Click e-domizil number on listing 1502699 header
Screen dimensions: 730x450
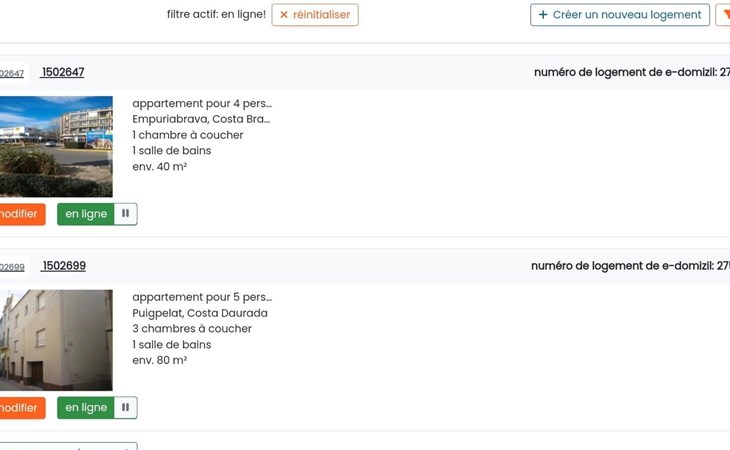630,266
